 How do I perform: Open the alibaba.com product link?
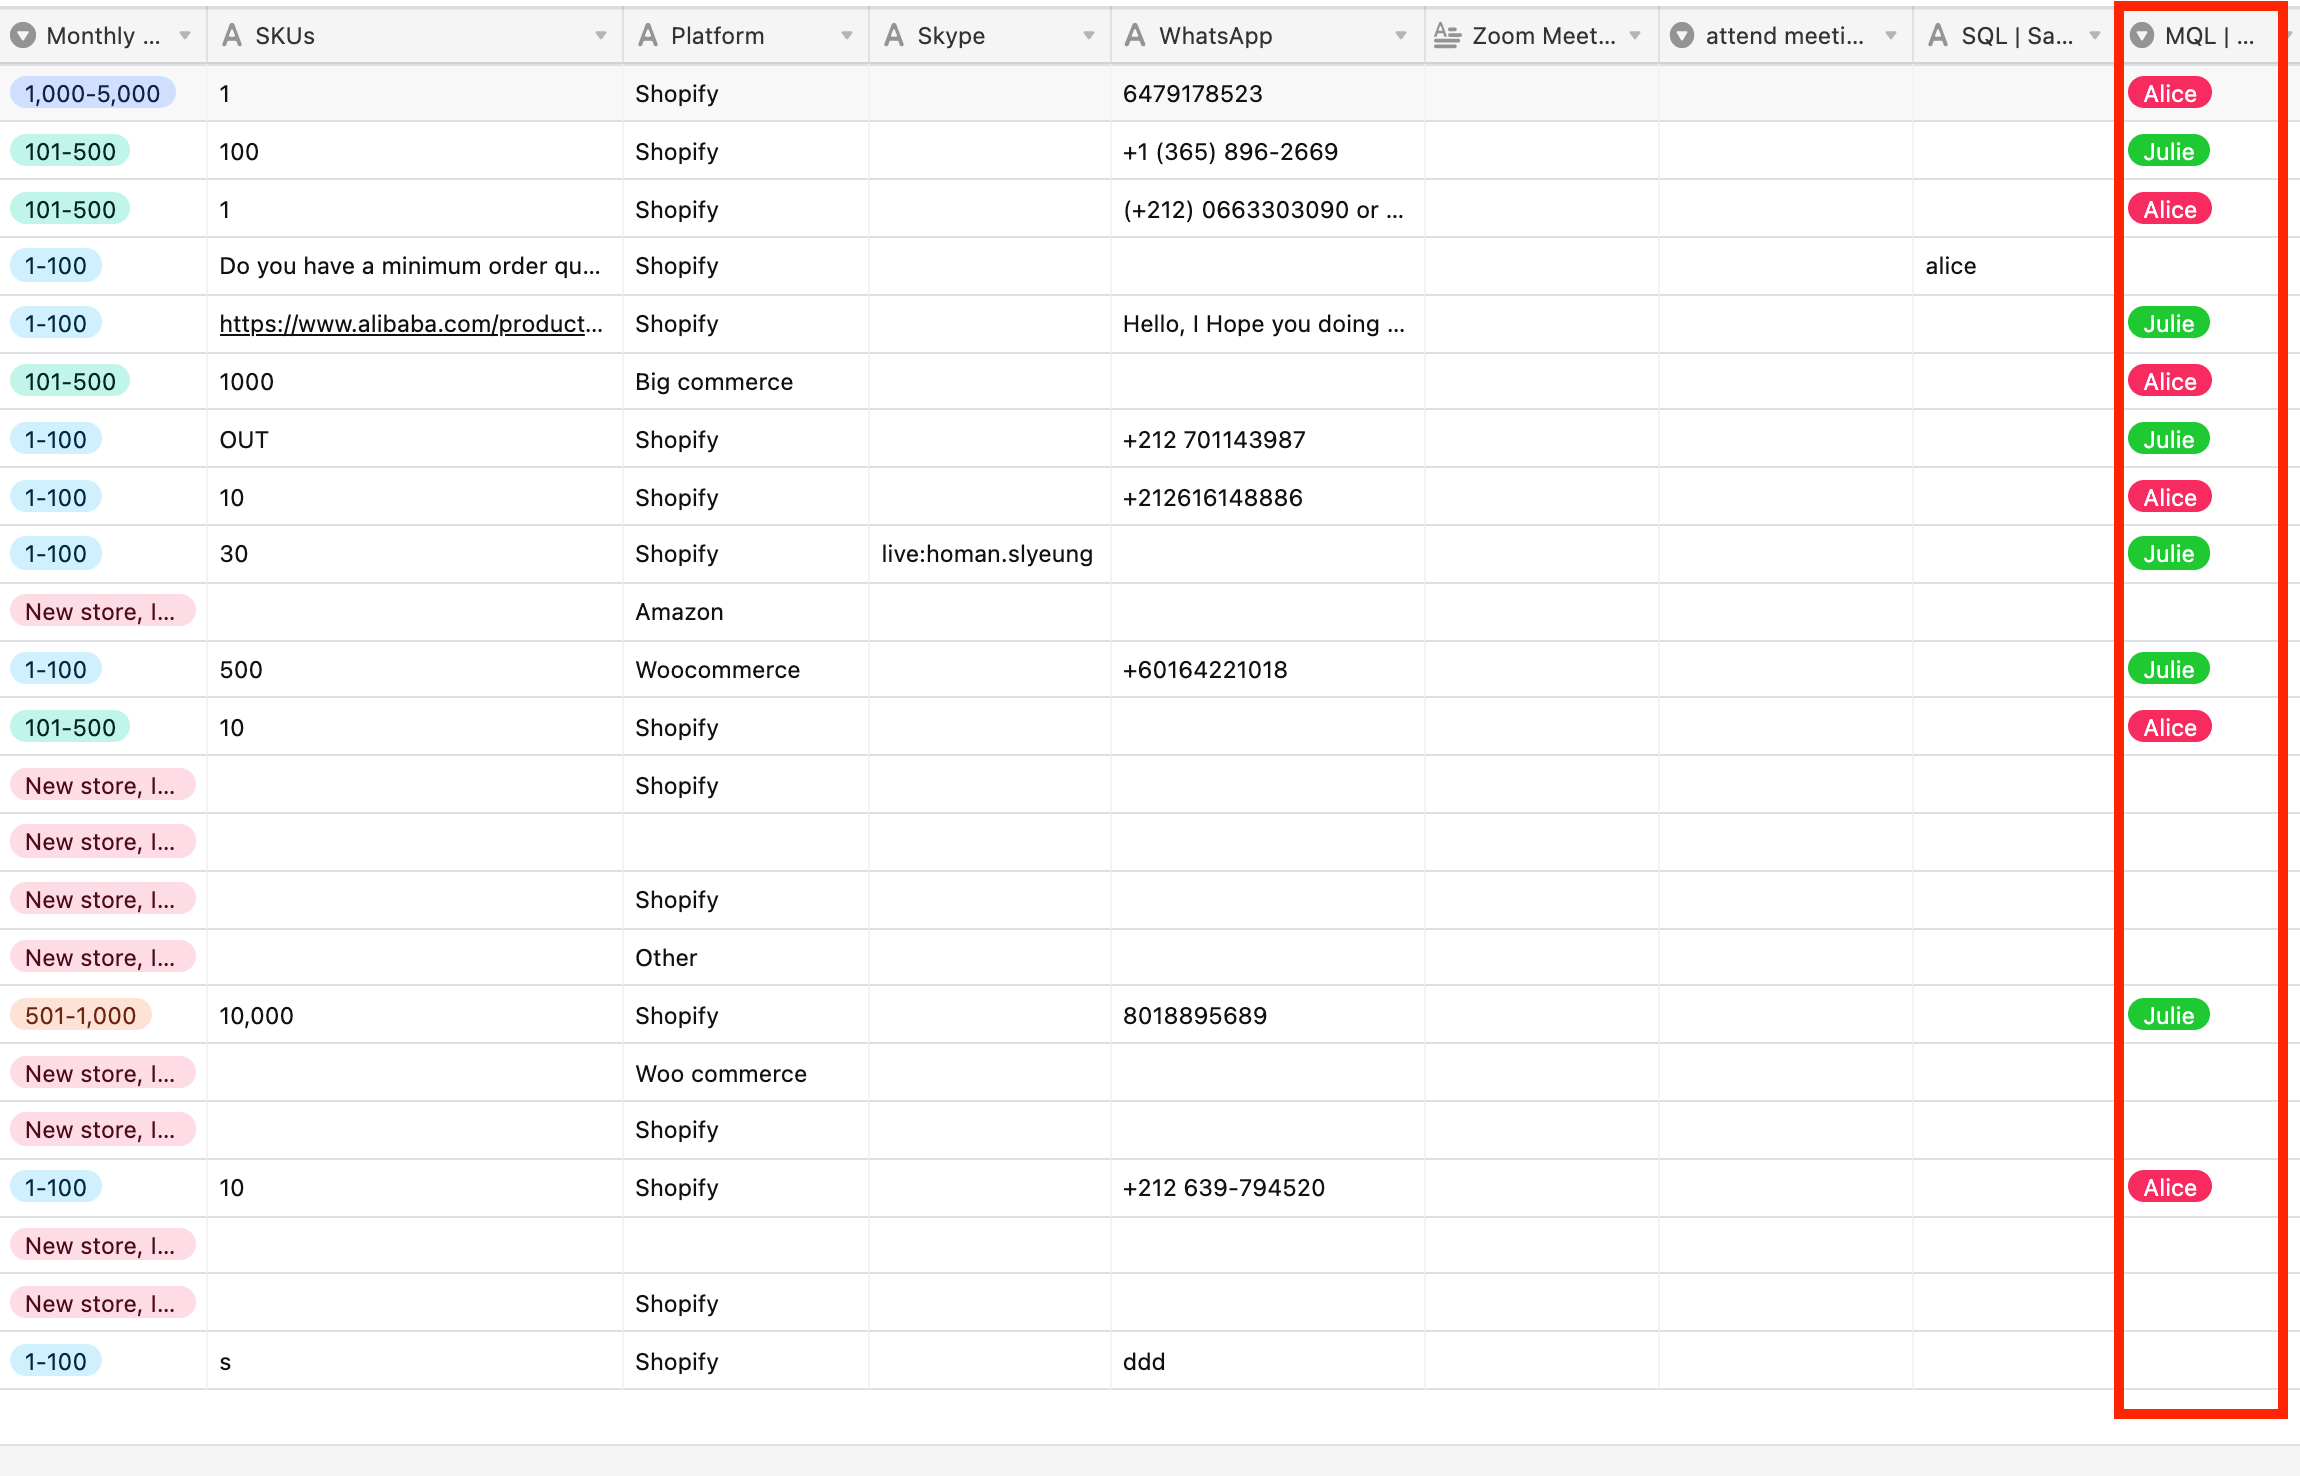click(411, 324)
